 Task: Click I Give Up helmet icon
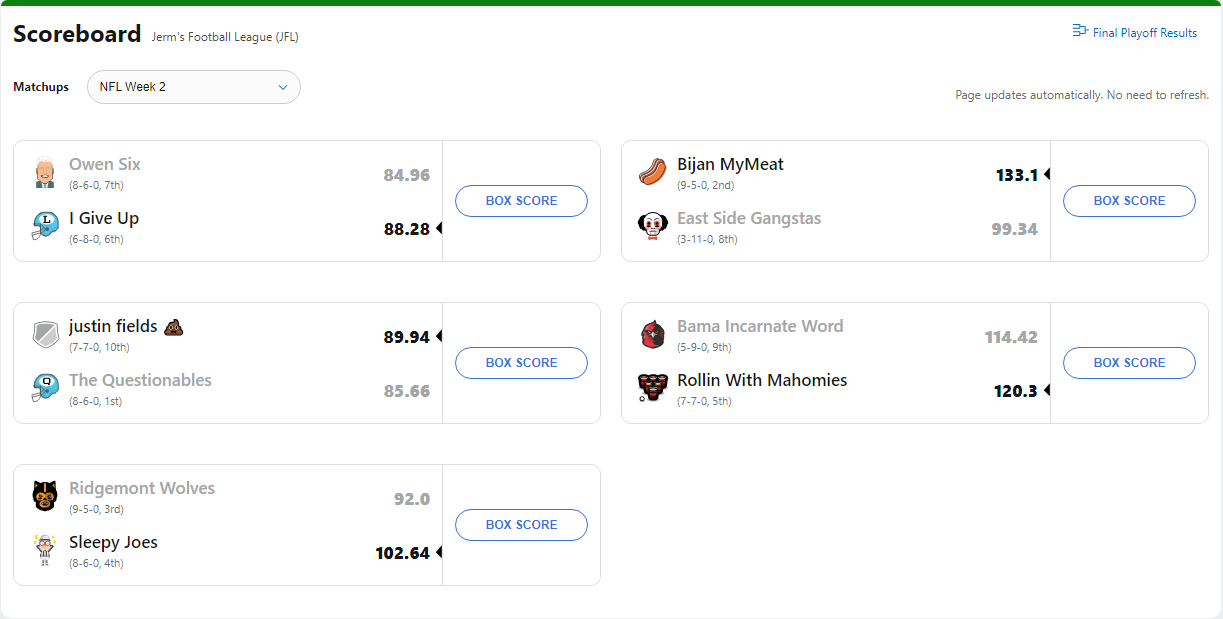click(x=45, y=226)
